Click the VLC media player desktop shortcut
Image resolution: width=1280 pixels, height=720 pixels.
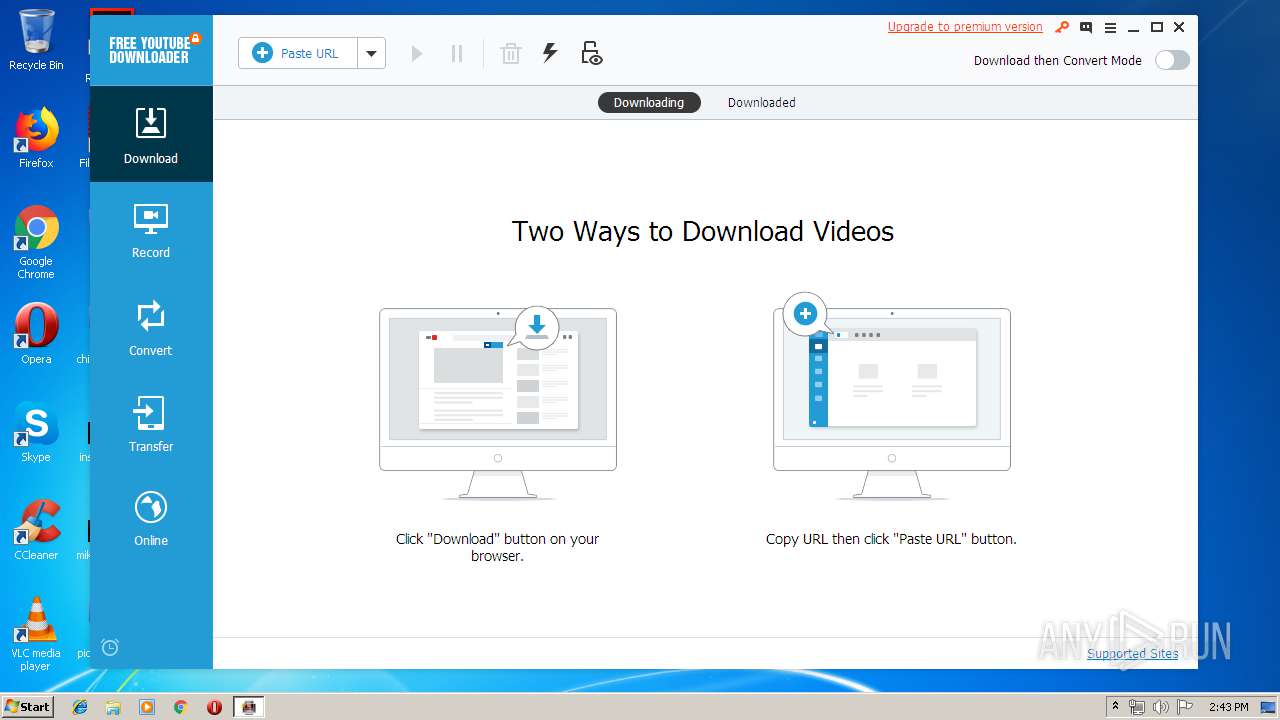pos(36,634)
